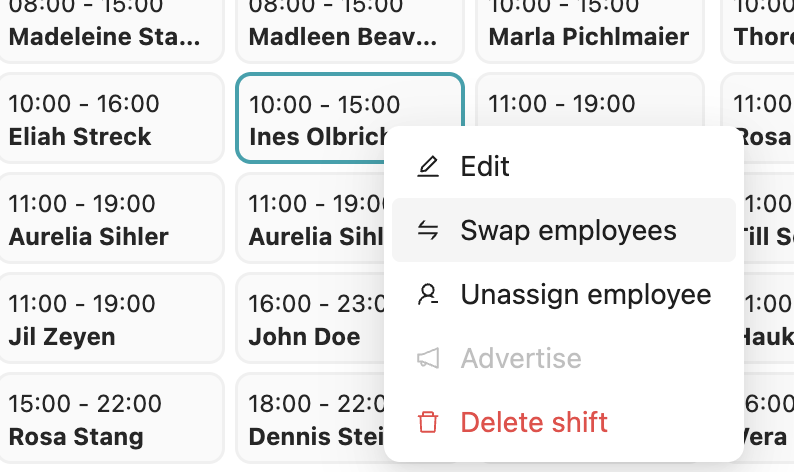This screenshot has height=472, width=794.
Task: Select Swap employees menu entry
Action: (x=567, y=231)
